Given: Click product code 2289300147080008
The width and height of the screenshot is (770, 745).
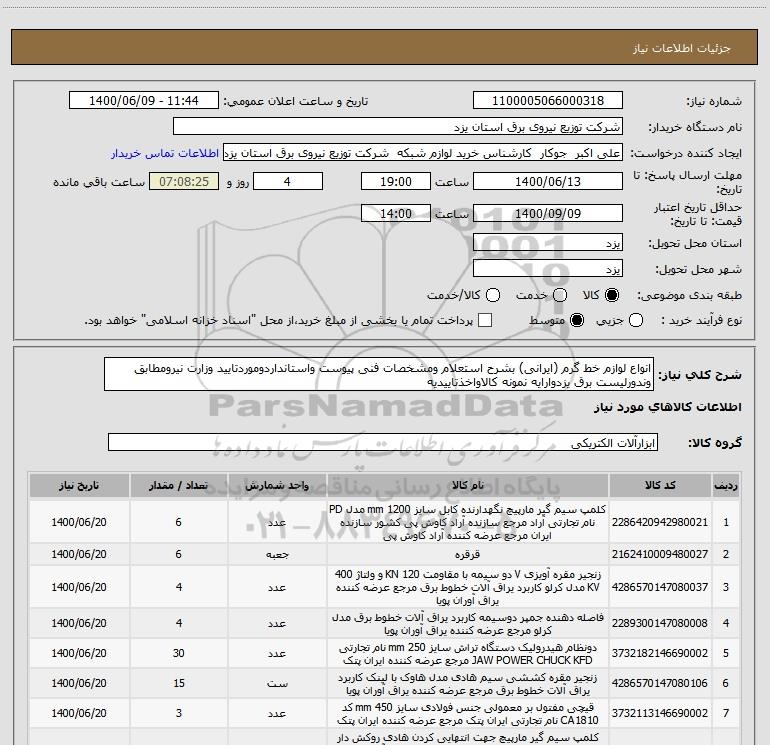Looking at the screenshot, I should 660,623.
